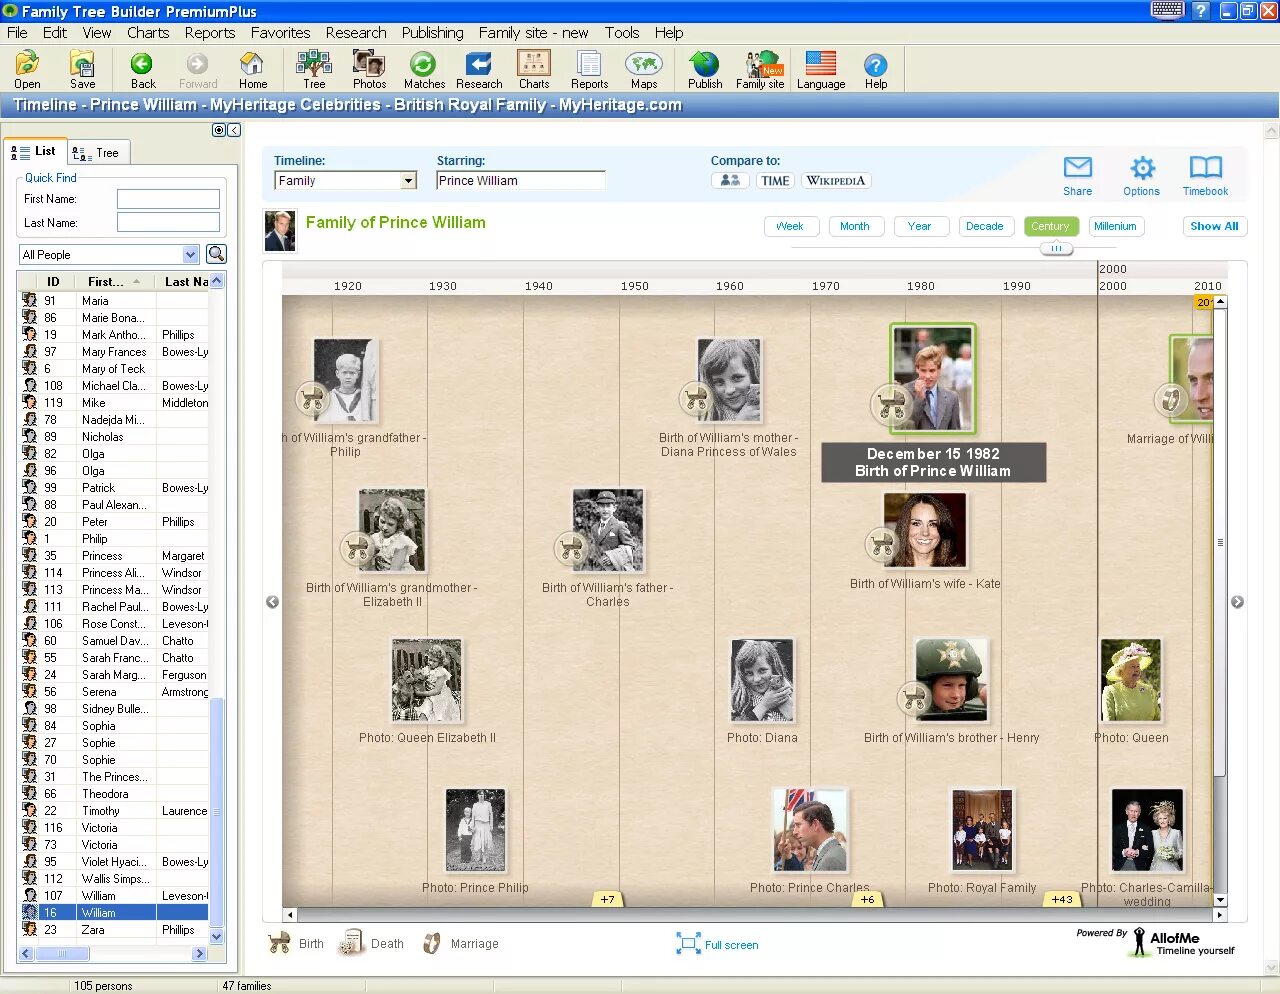This screenshot has width=1280, height=994.
Task: Click the timeline vertical scrollbar
Action: point(1220,542)
